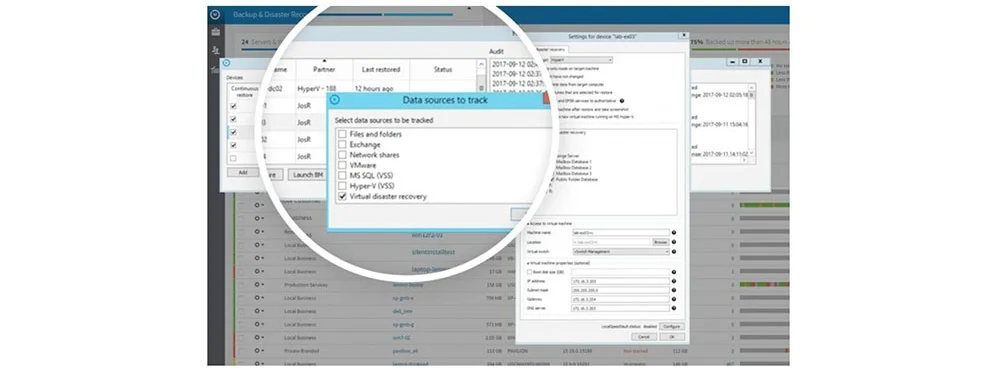Switch to the 24 Servers tab
Image resolution: width=1000 pixels, height=369 pixels.
(x=261, y=42)
